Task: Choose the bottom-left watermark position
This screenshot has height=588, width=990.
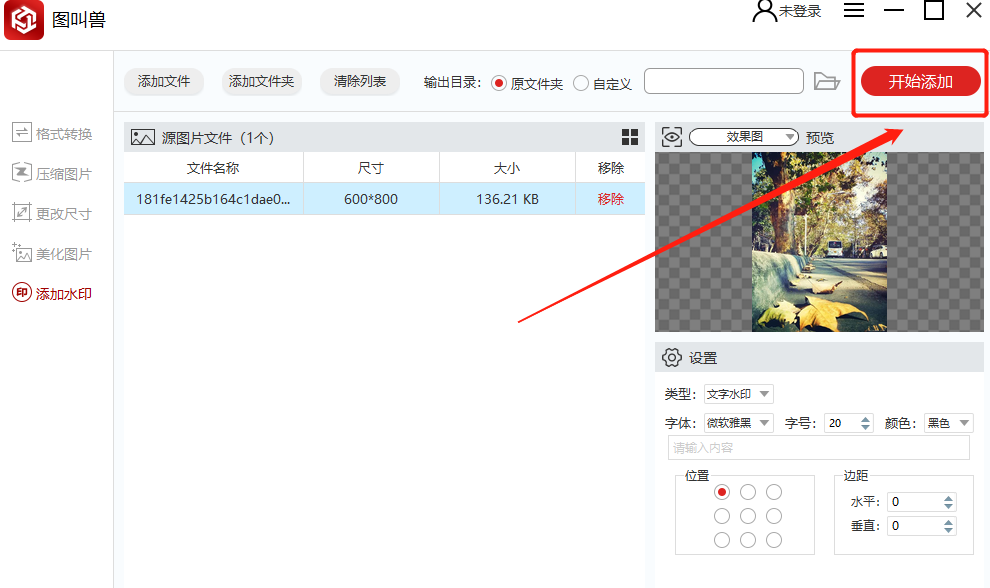Action: coord(722,540)
